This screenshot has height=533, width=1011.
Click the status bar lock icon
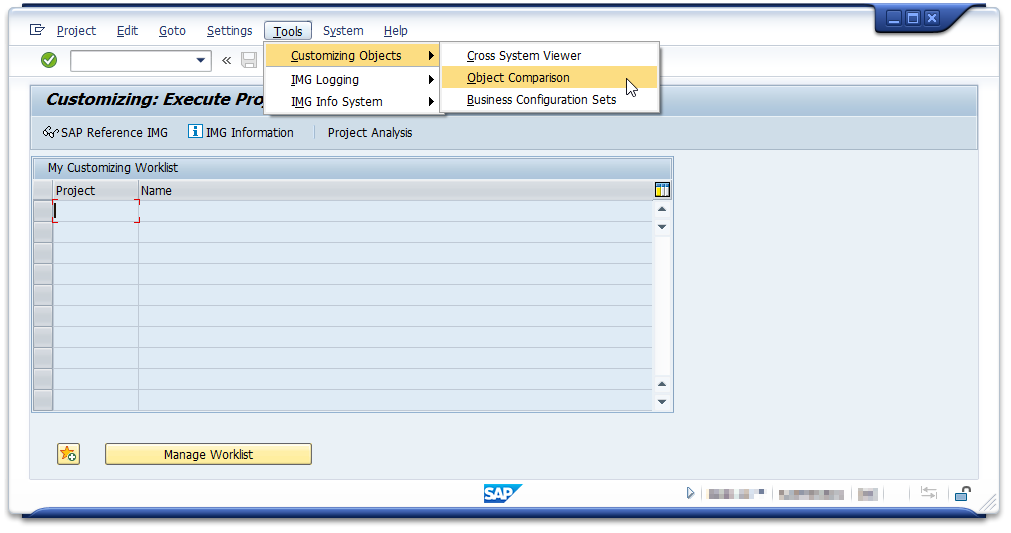coord(963,494)
